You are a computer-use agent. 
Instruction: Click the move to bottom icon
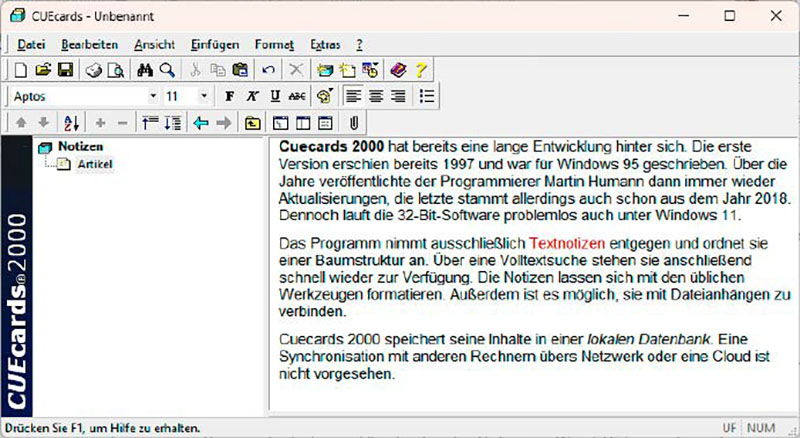point(172,123)
